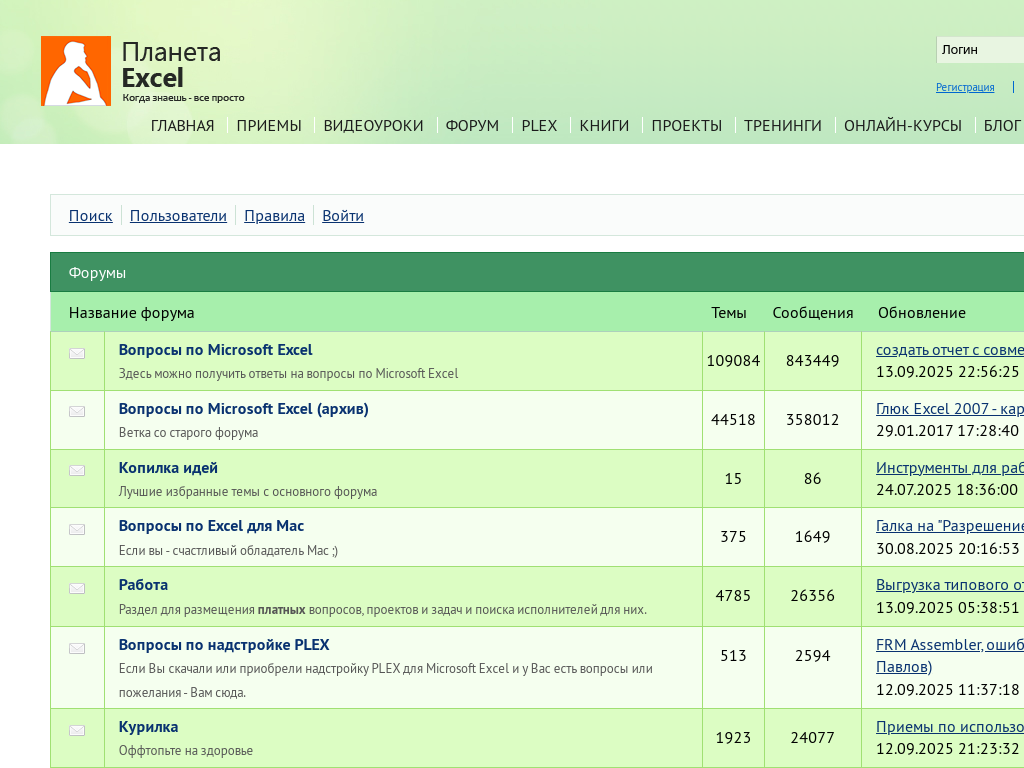
Task: Click envelope icon for надстройке PLEX forum
Action: click(77, 648)
